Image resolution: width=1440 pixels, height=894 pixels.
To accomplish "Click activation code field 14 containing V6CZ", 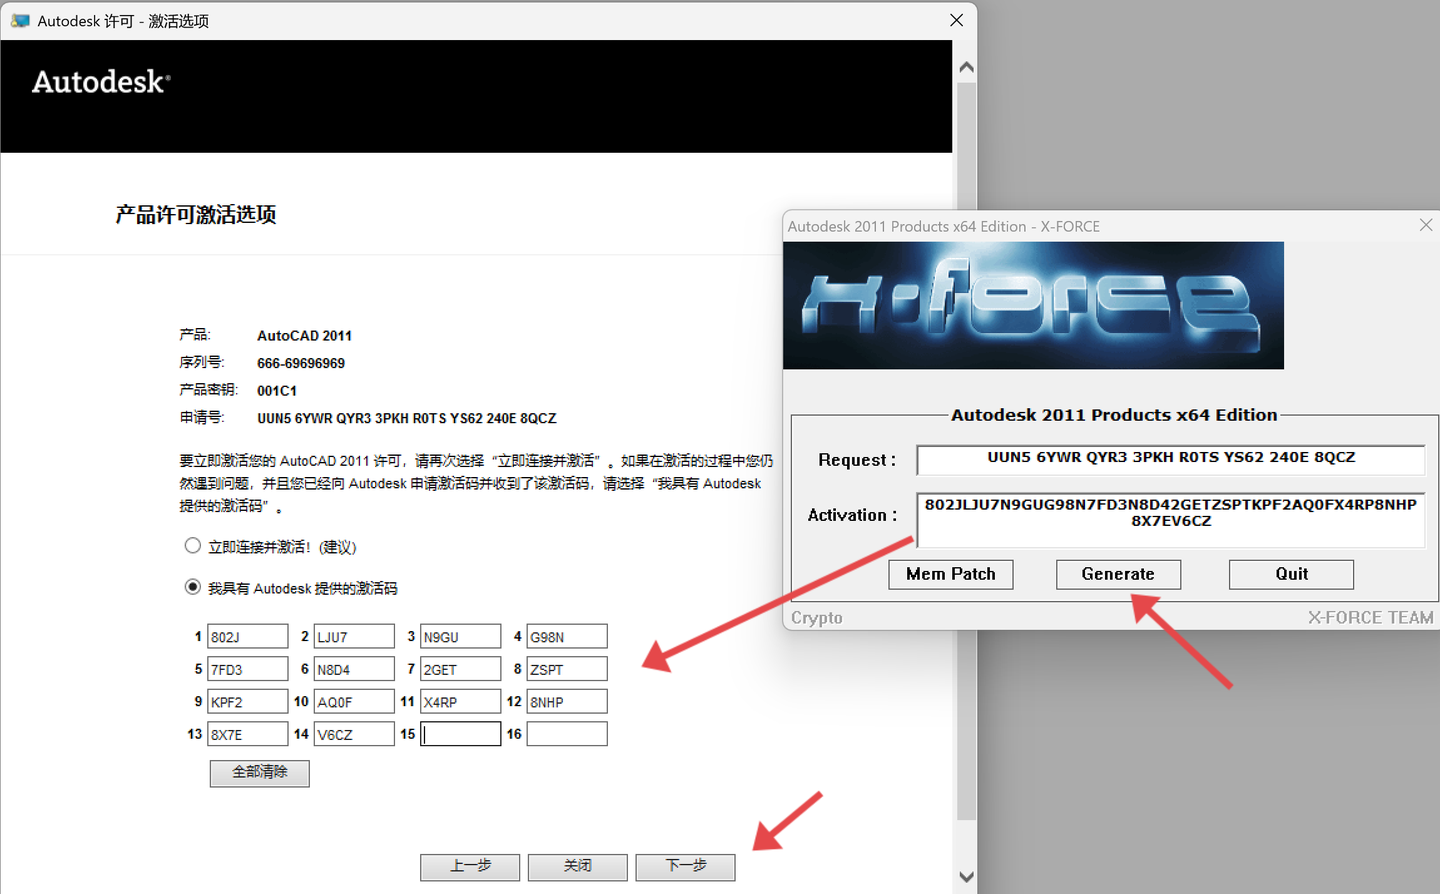I will tap(354, 734).
